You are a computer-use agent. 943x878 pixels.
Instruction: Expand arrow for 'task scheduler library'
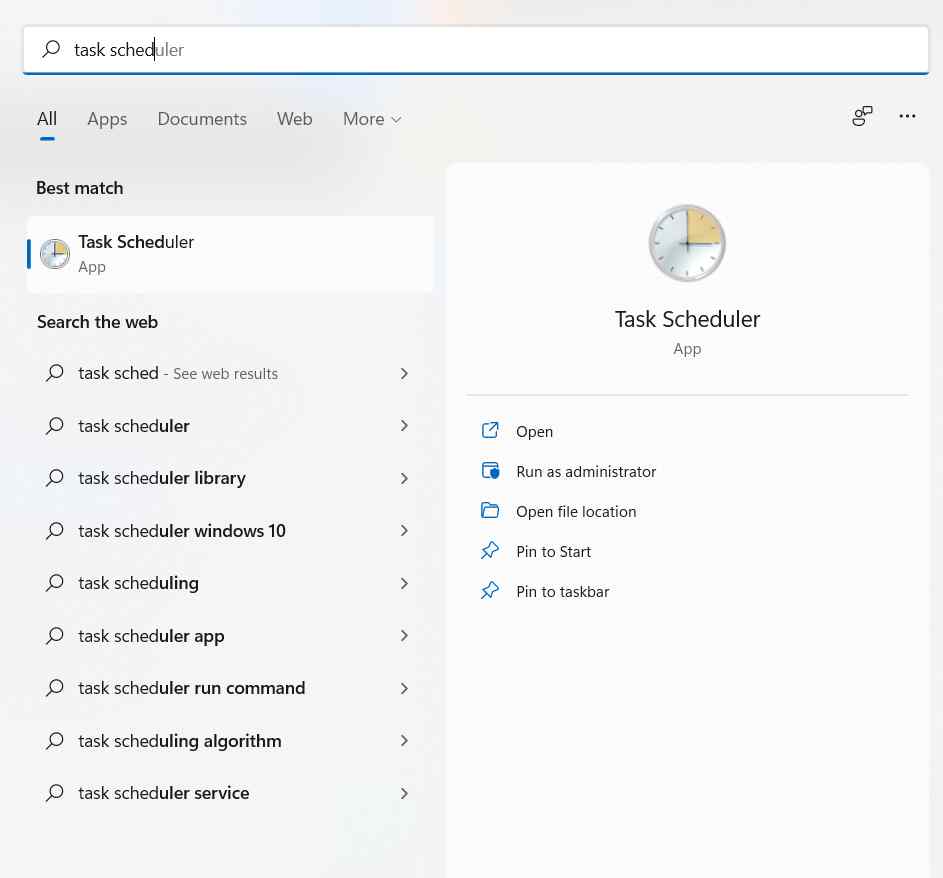[x=404, y=478]
